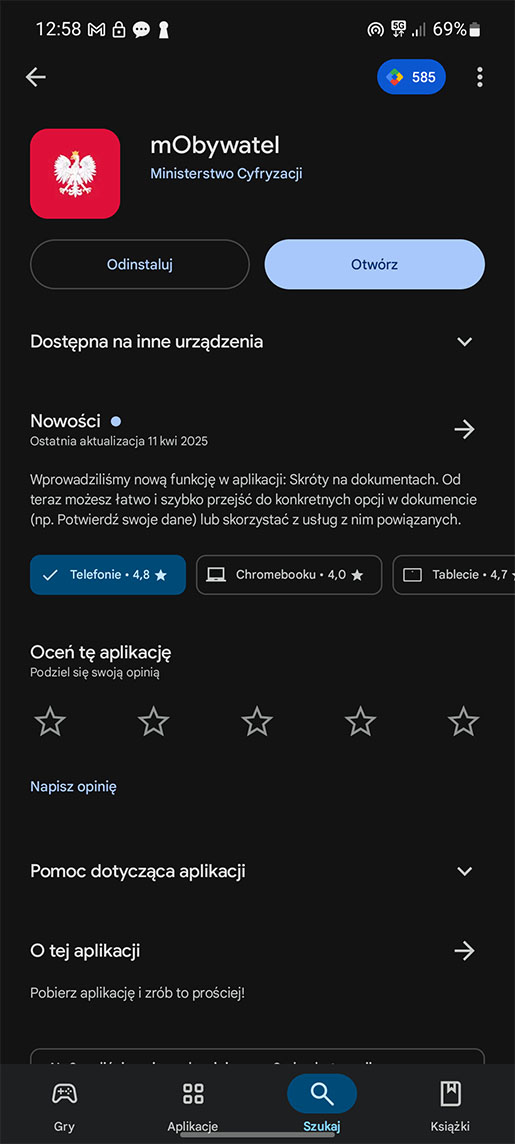Tap the Odinstaluj button
Viewport: 515px width, 1144px height.
coord(139,264)
